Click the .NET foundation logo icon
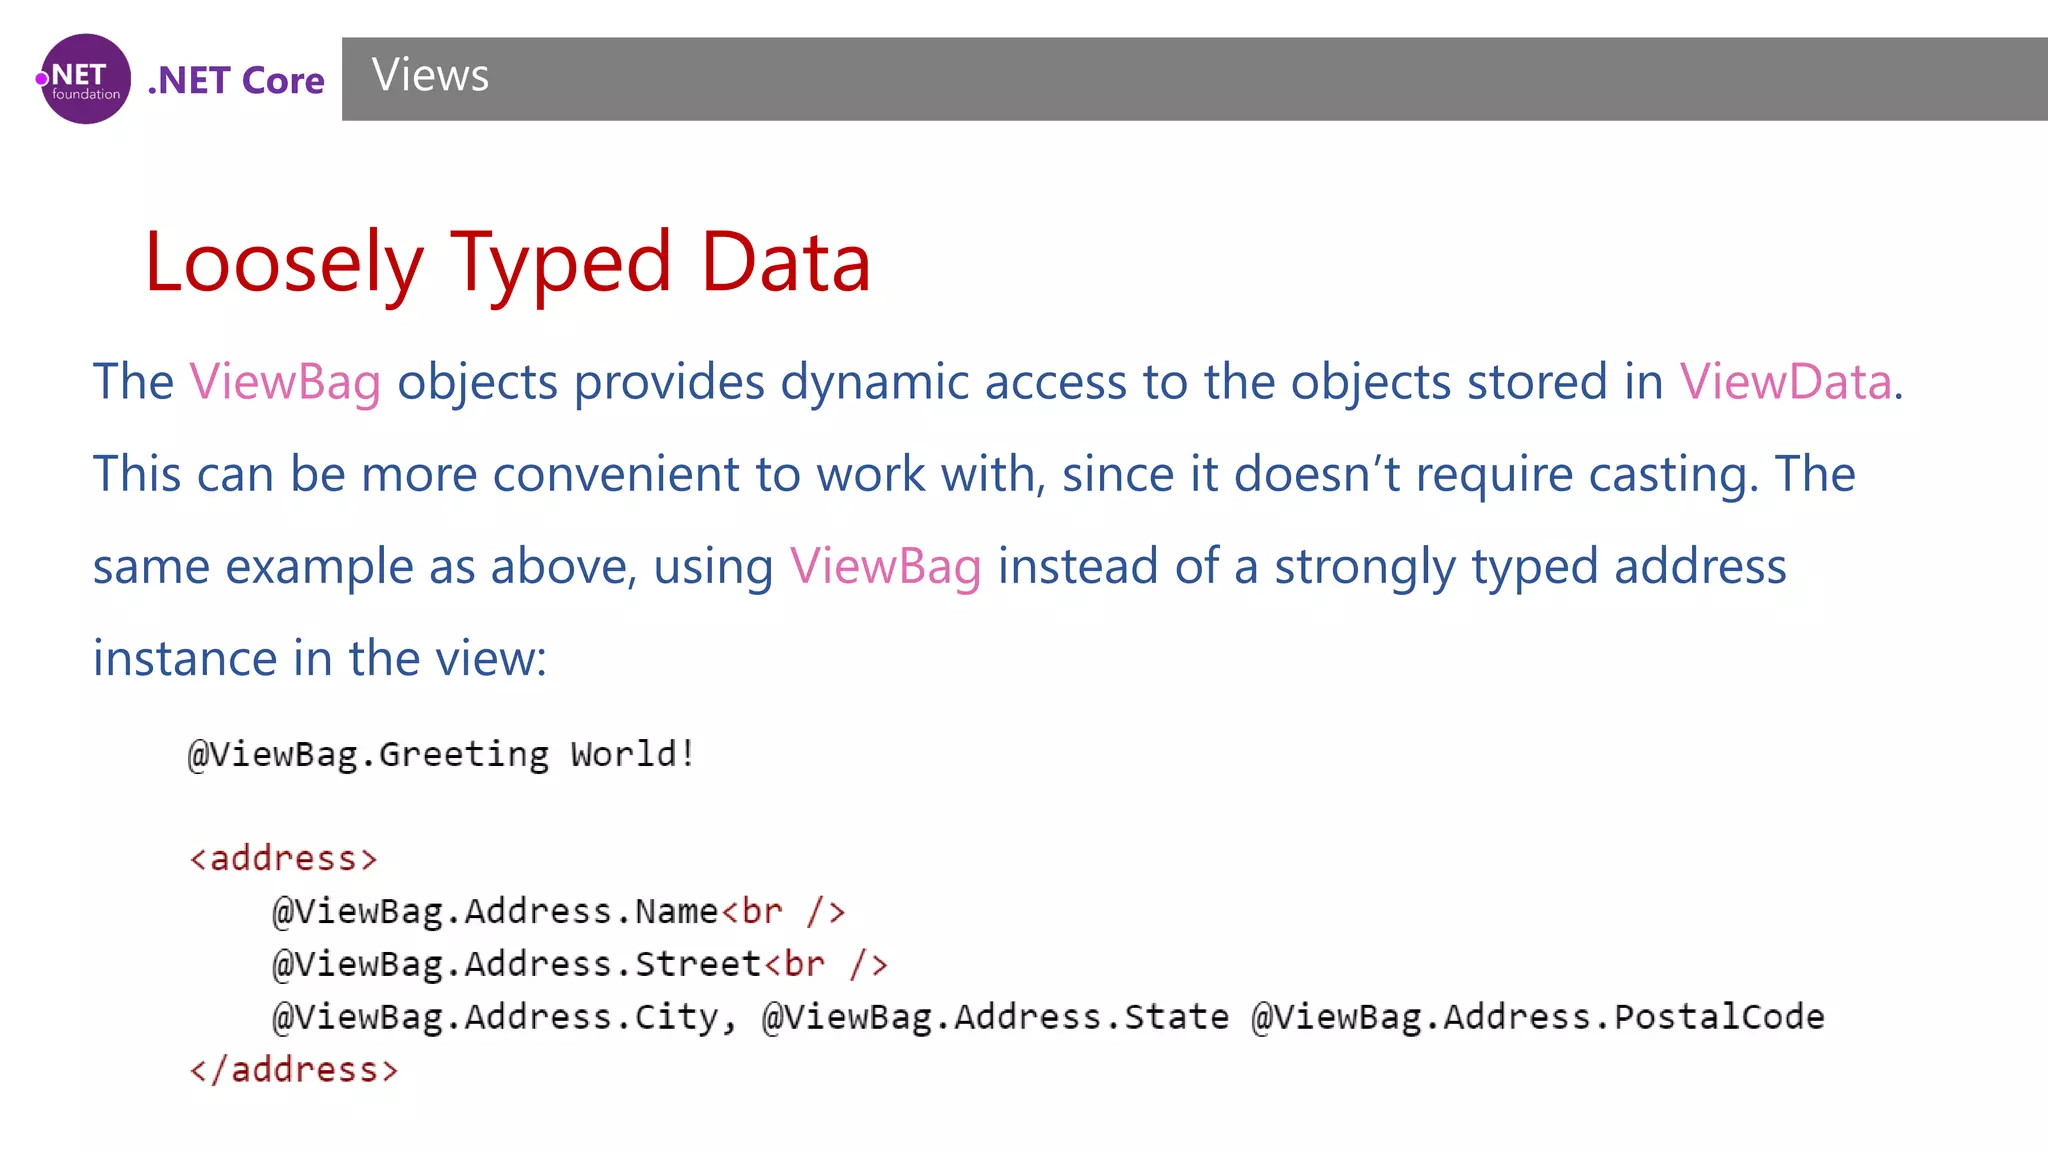Viewport: 2048px width, 1152px height. coord(84,79)
